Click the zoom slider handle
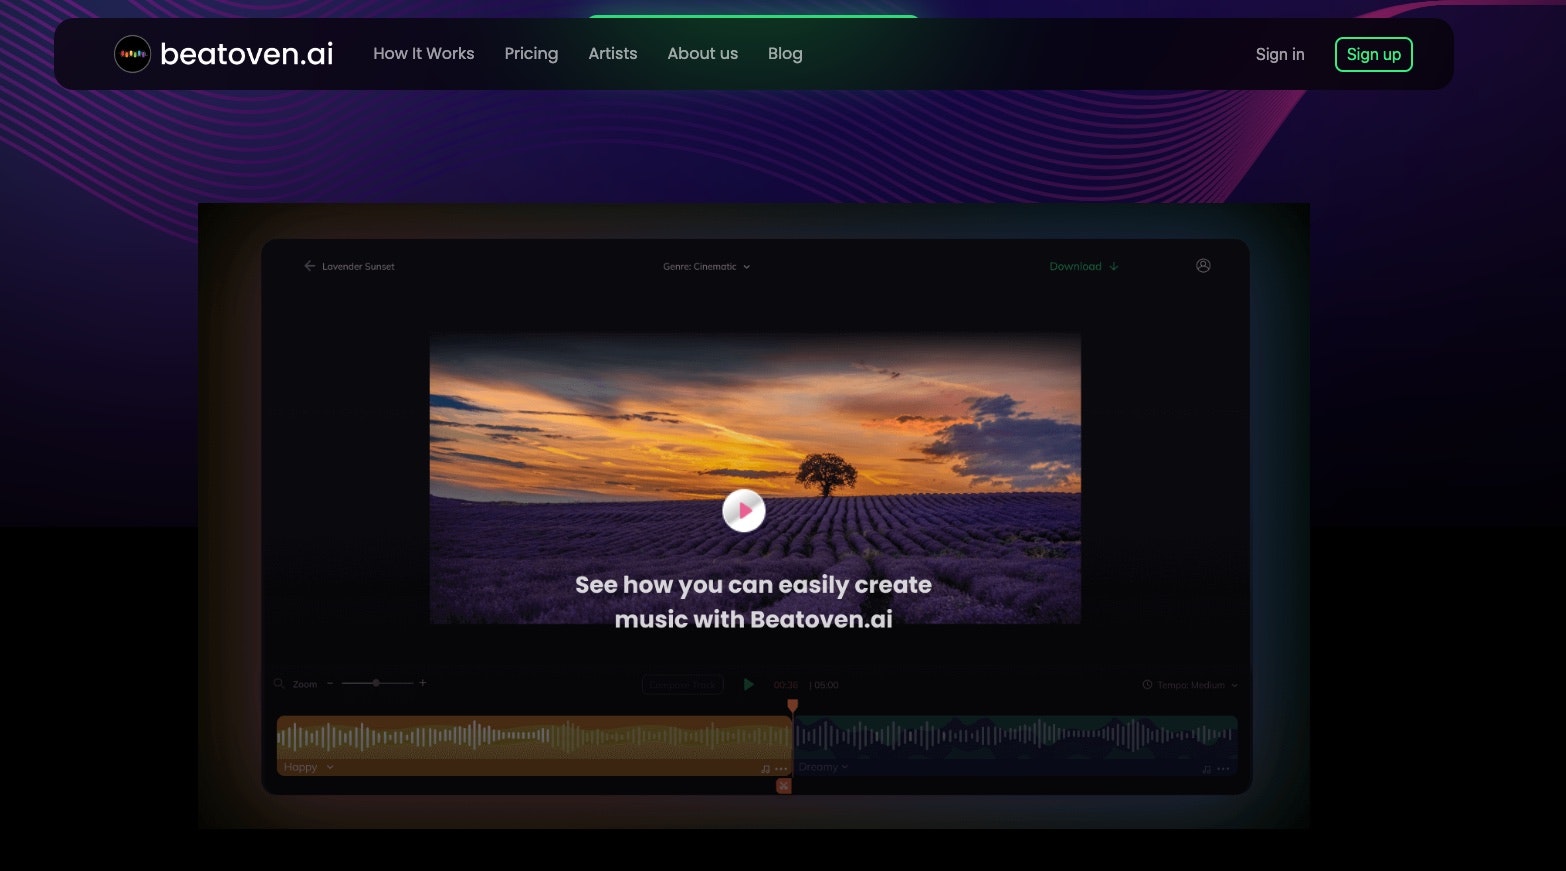1566x871 pixels. click(x=376, y=683)
